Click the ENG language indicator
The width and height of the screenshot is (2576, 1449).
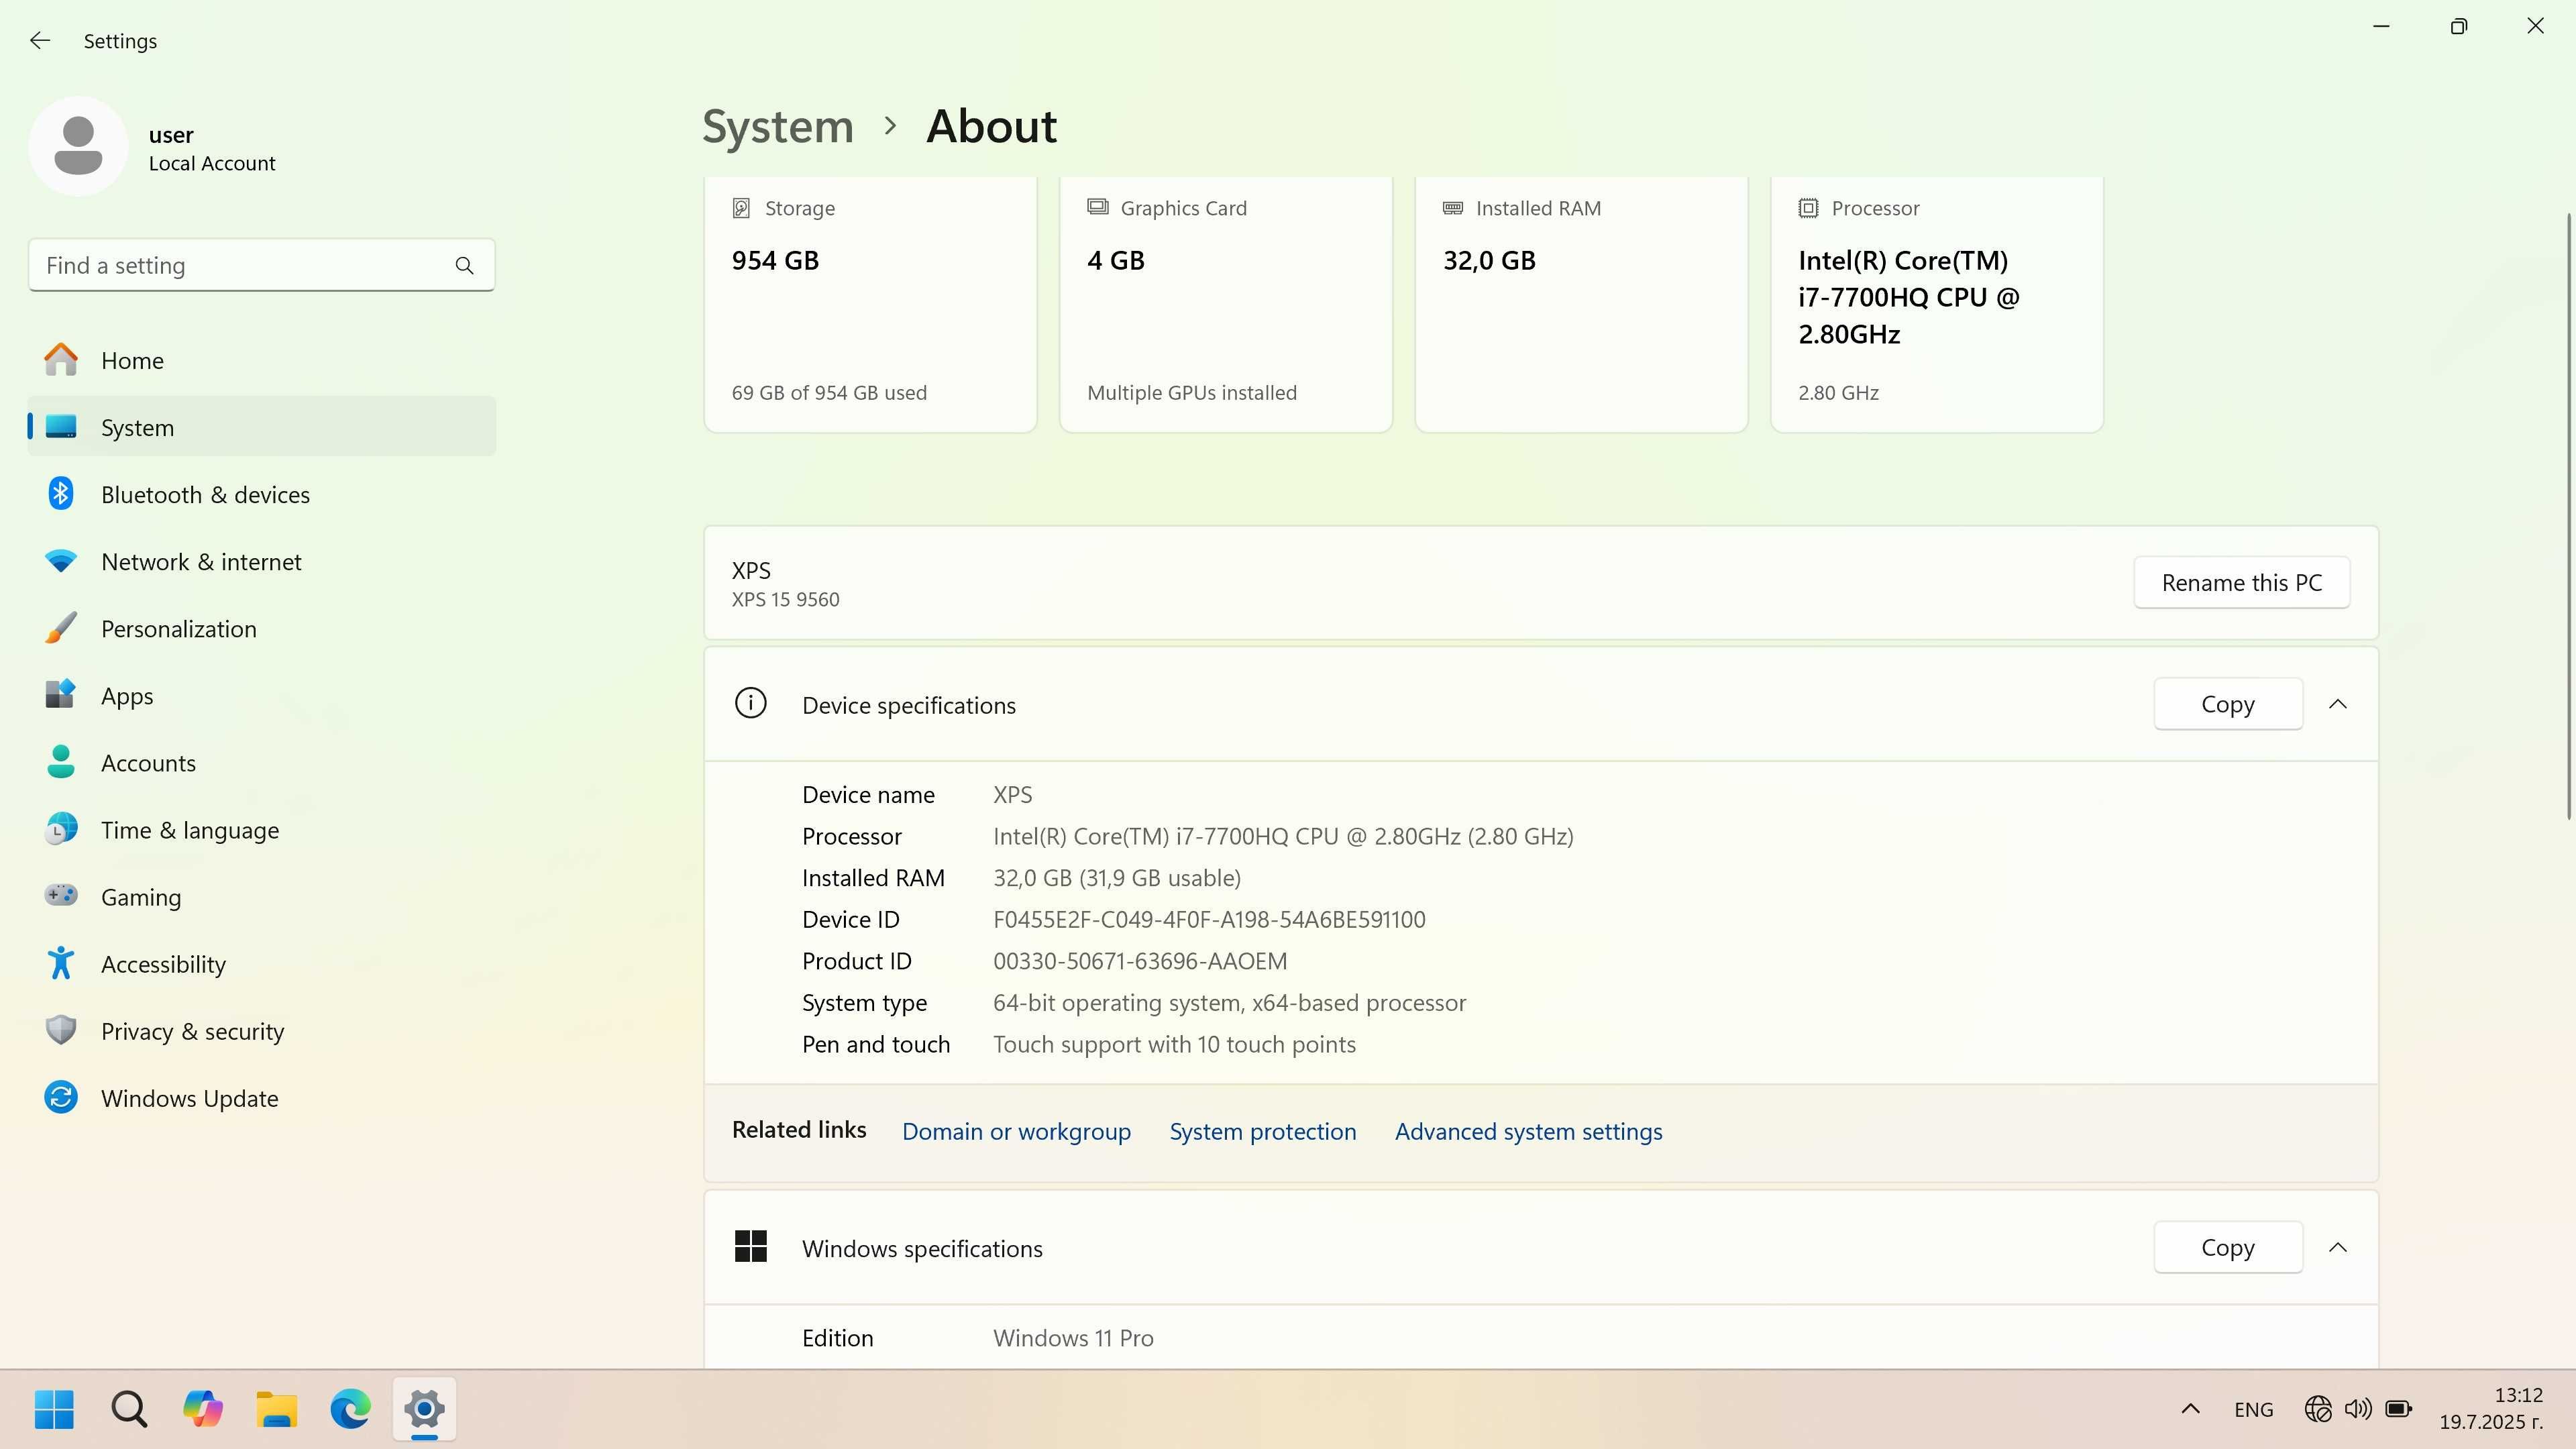(x=2253, y=1409)
